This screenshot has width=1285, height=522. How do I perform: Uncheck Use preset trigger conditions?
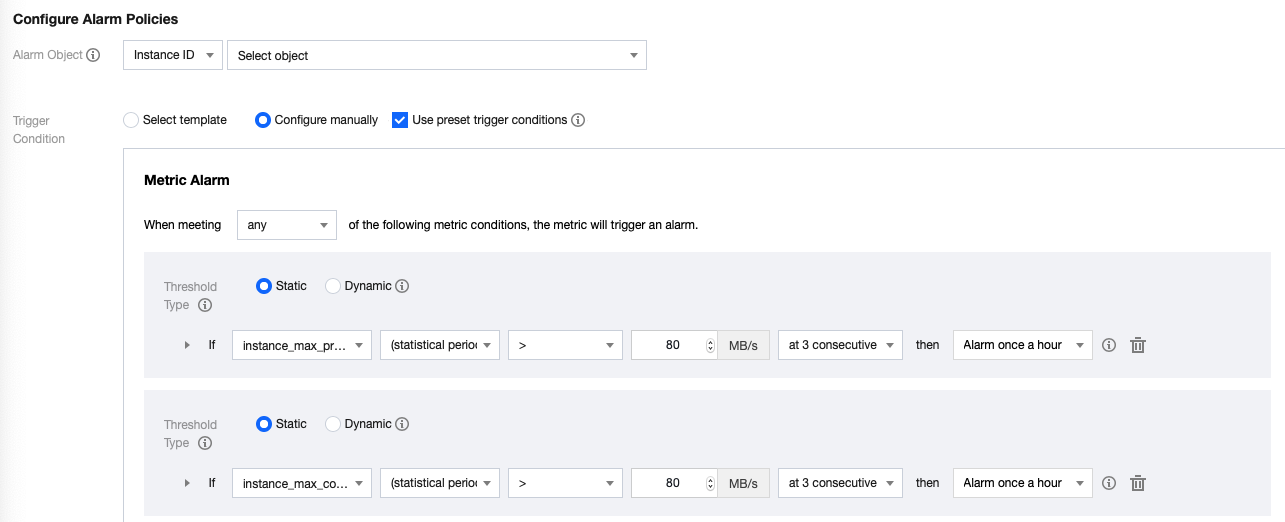click(x=400, y=120)
